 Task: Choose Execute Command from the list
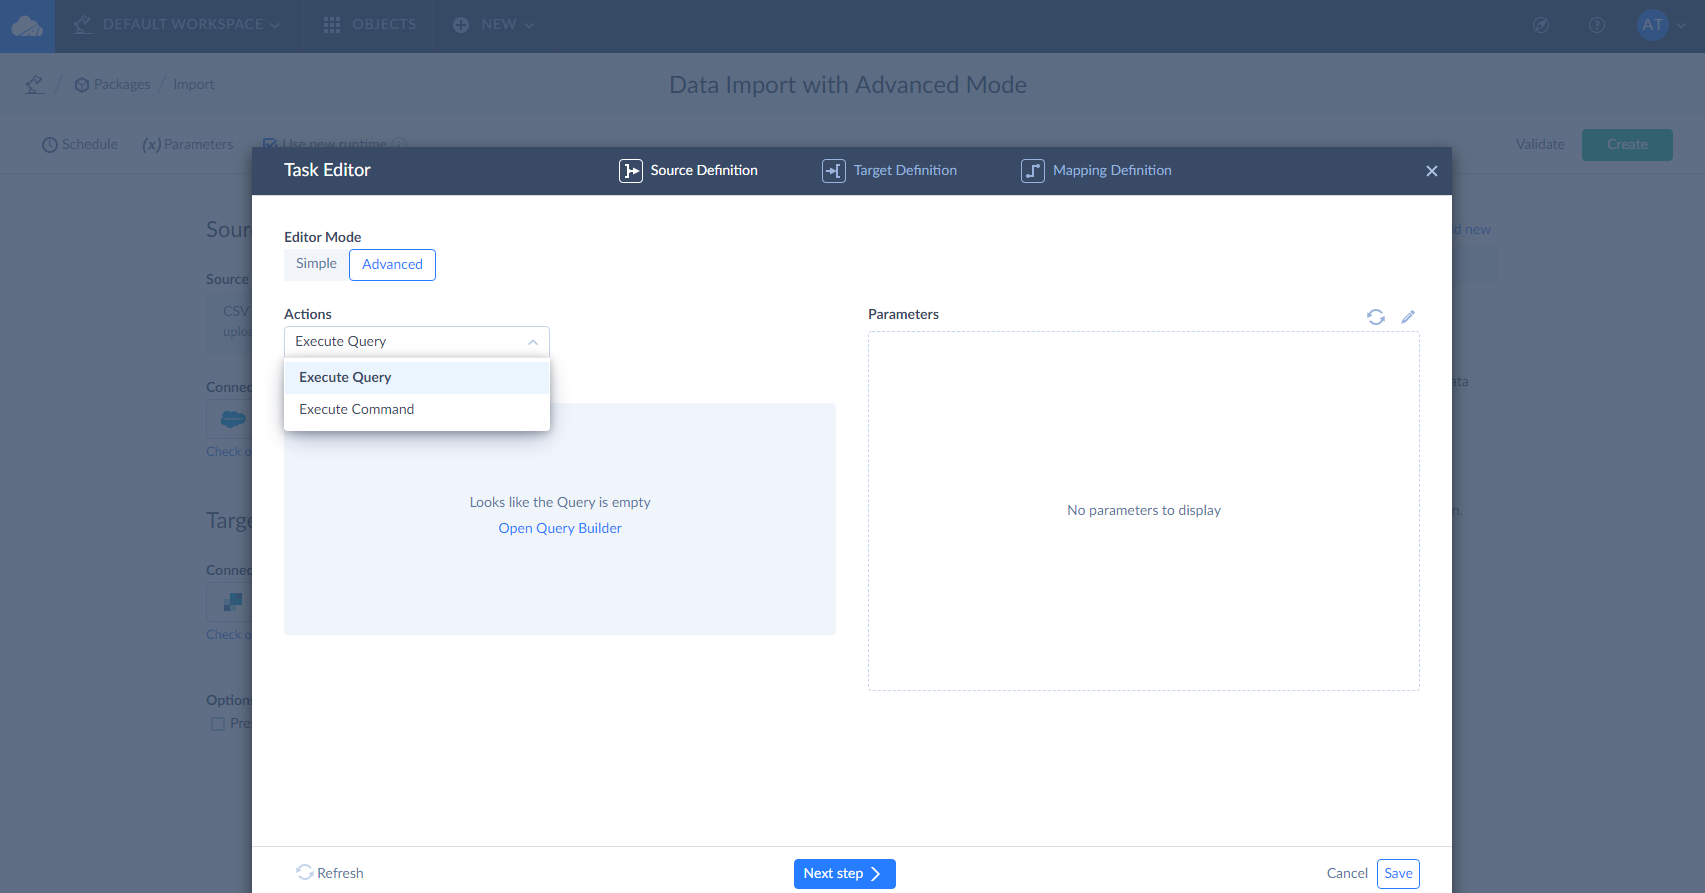point(417,410)
